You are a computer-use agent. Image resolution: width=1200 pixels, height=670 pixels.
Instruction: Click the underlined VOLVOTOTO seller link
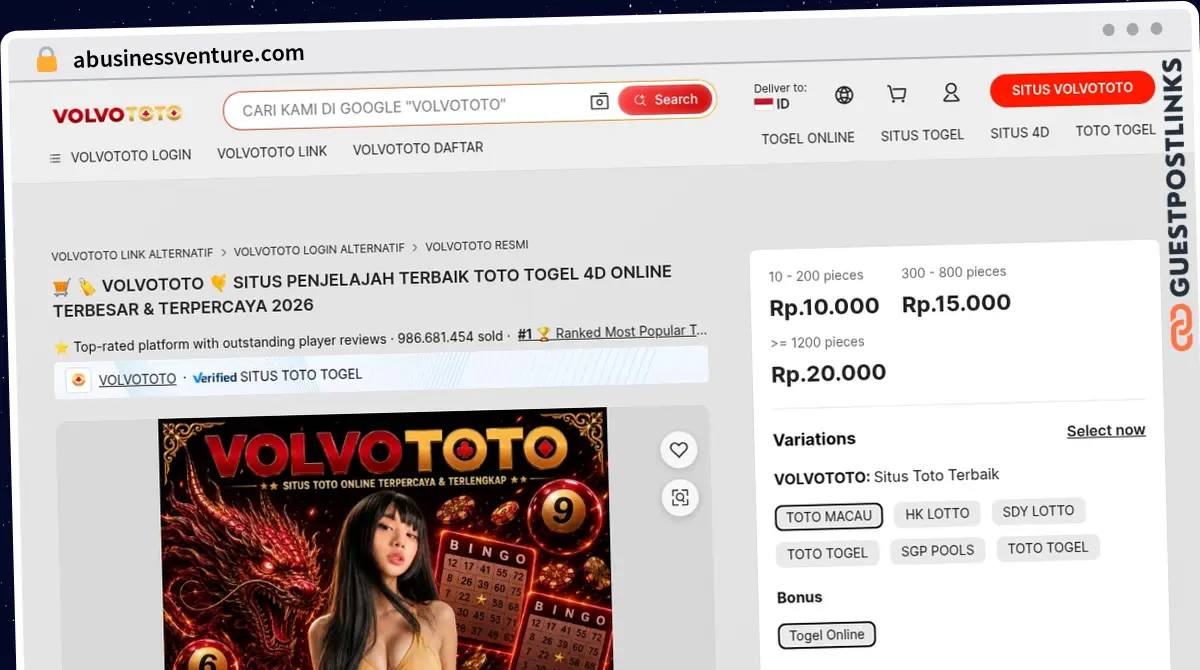137,379
